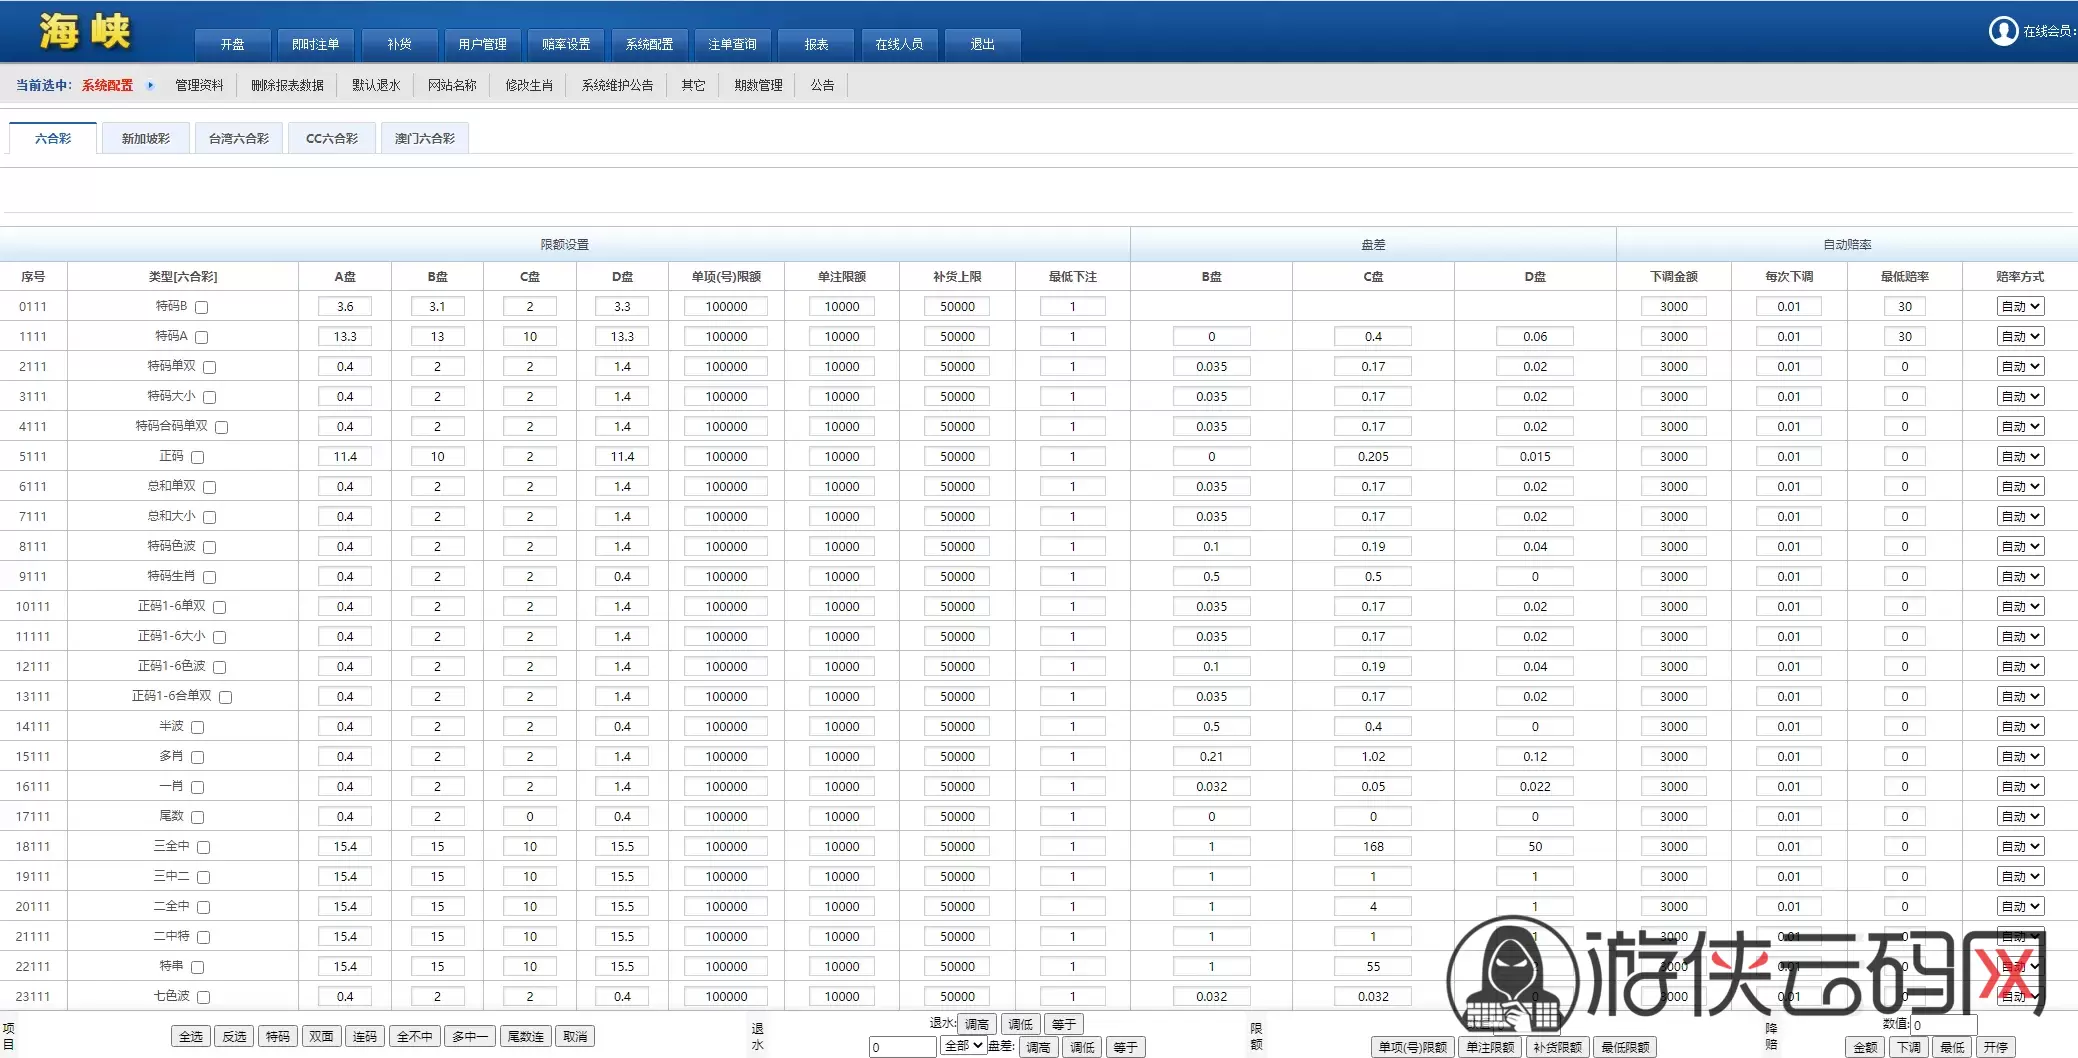Image resolution: width=2078 pixels, height=1058 pixels.
Task: Click the A盘 input for 特码A row
Action: coord(345,337)
